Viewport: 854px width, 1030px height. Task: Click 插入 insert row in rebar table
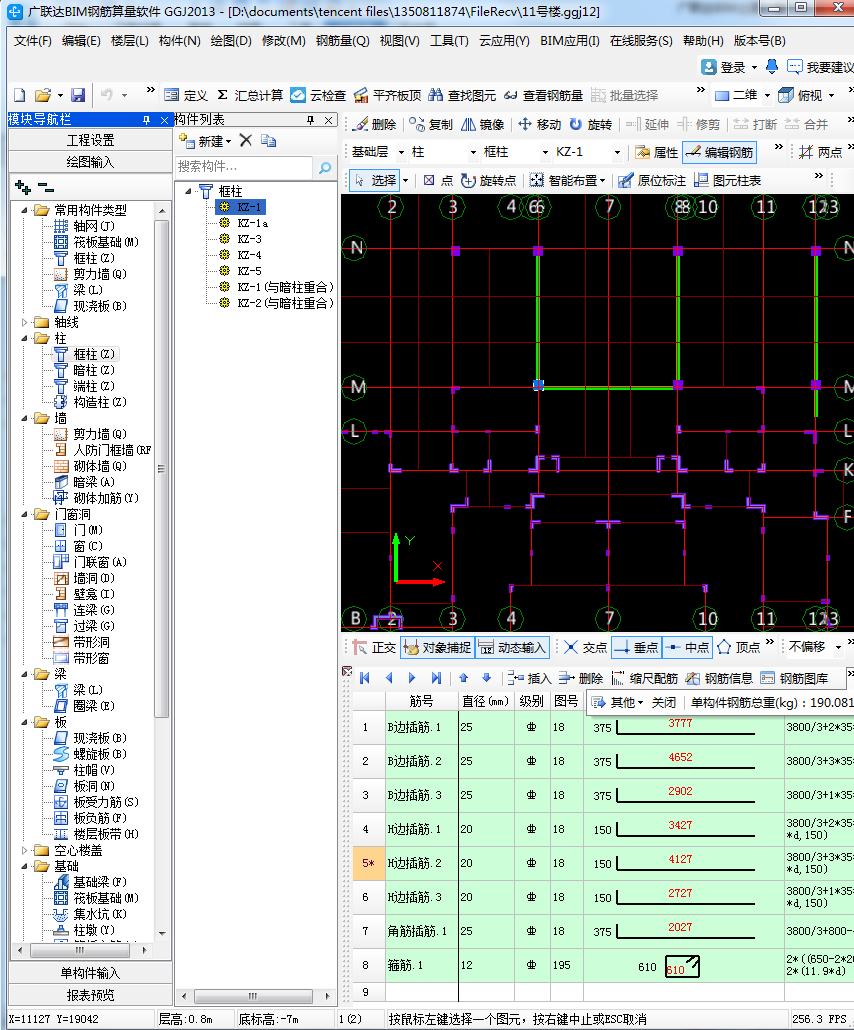pos(529,678)
